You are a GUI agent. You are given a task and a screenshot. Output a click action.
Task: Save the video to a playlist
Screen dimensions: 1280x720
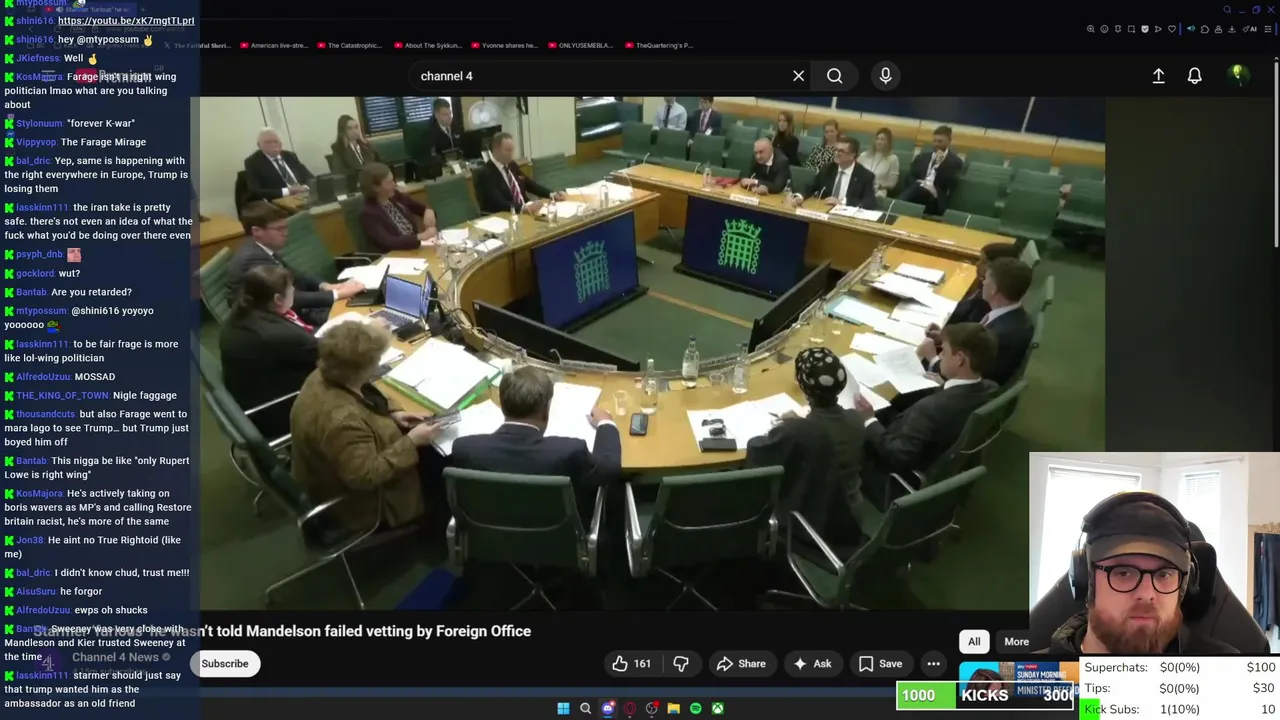coord(880,664)
